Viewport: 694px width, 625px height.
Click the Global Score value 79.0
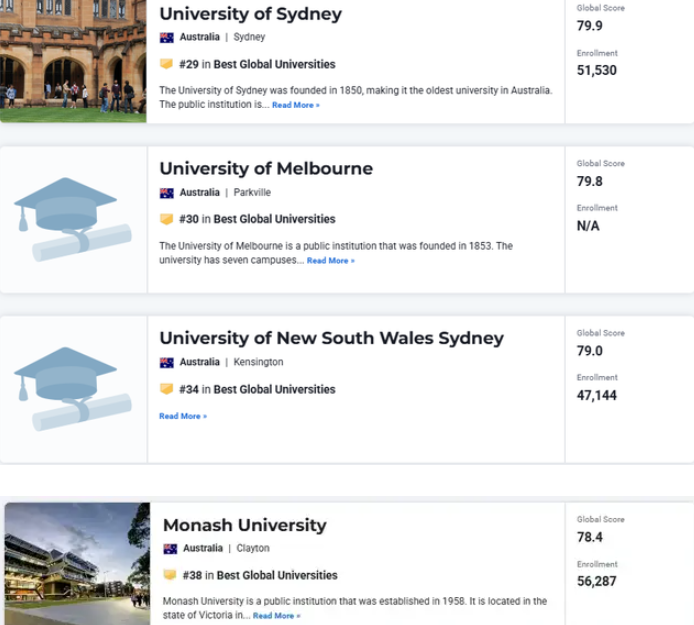[590, 351]
